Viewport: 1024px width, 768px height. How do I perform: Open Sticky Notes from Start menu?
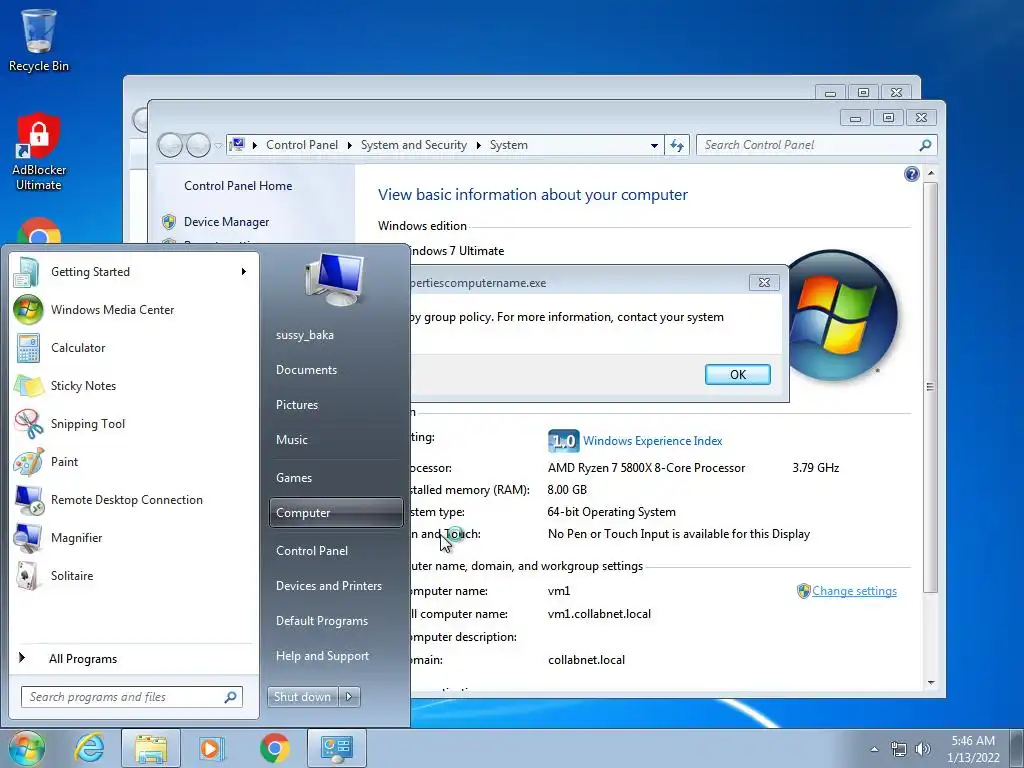click(83, 385)
